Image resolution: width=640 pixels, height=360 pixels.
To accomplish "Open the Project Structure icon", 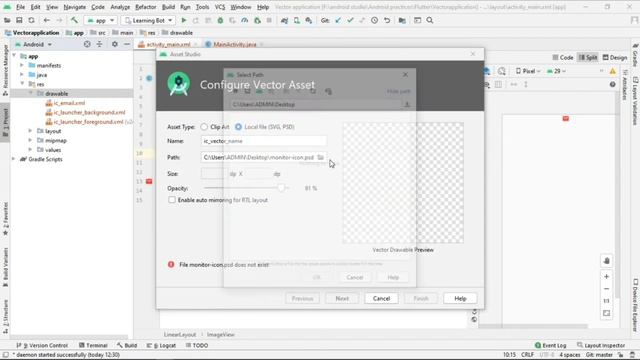I will pos(402,20).
